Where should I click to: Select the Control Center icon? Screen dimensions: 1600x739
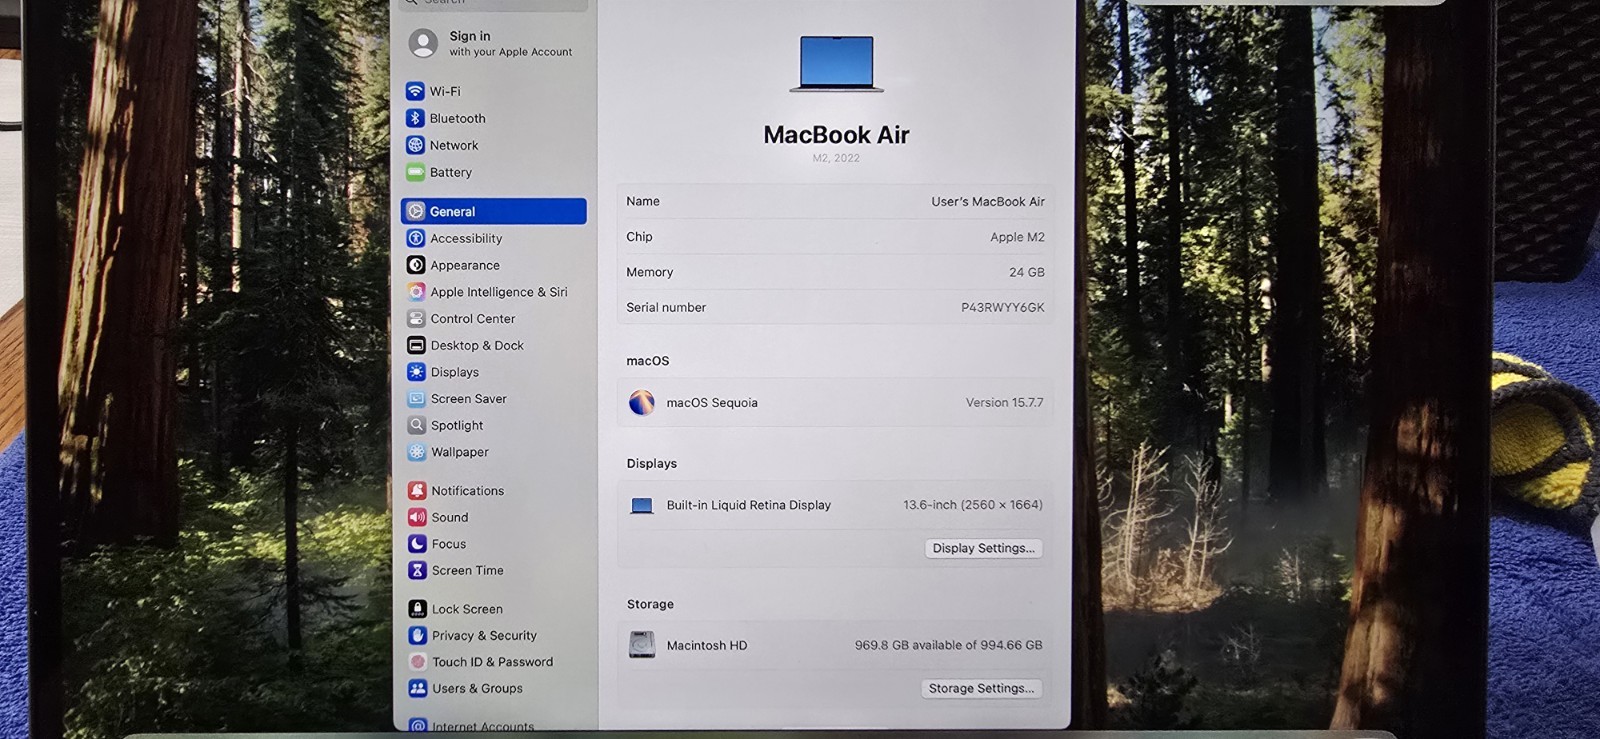pyautogui.click(x=416, y=318)
